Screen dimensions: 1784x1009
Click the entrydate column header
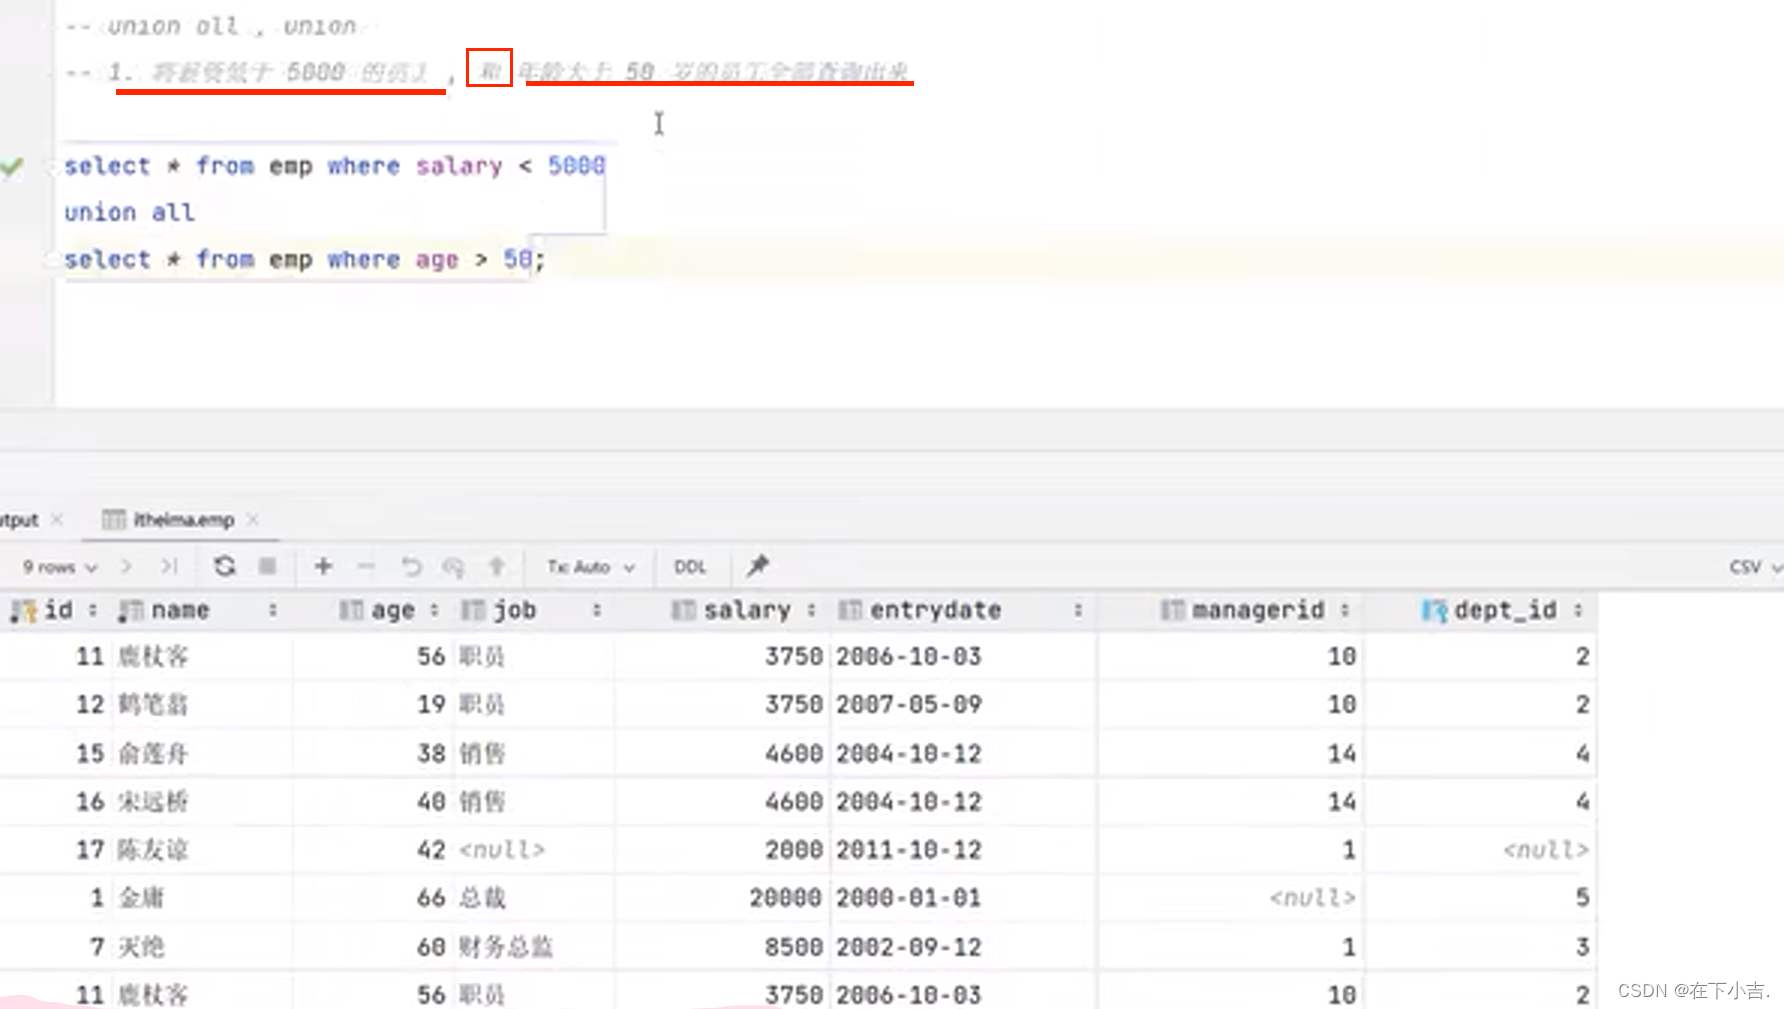(x=935, y=610)
